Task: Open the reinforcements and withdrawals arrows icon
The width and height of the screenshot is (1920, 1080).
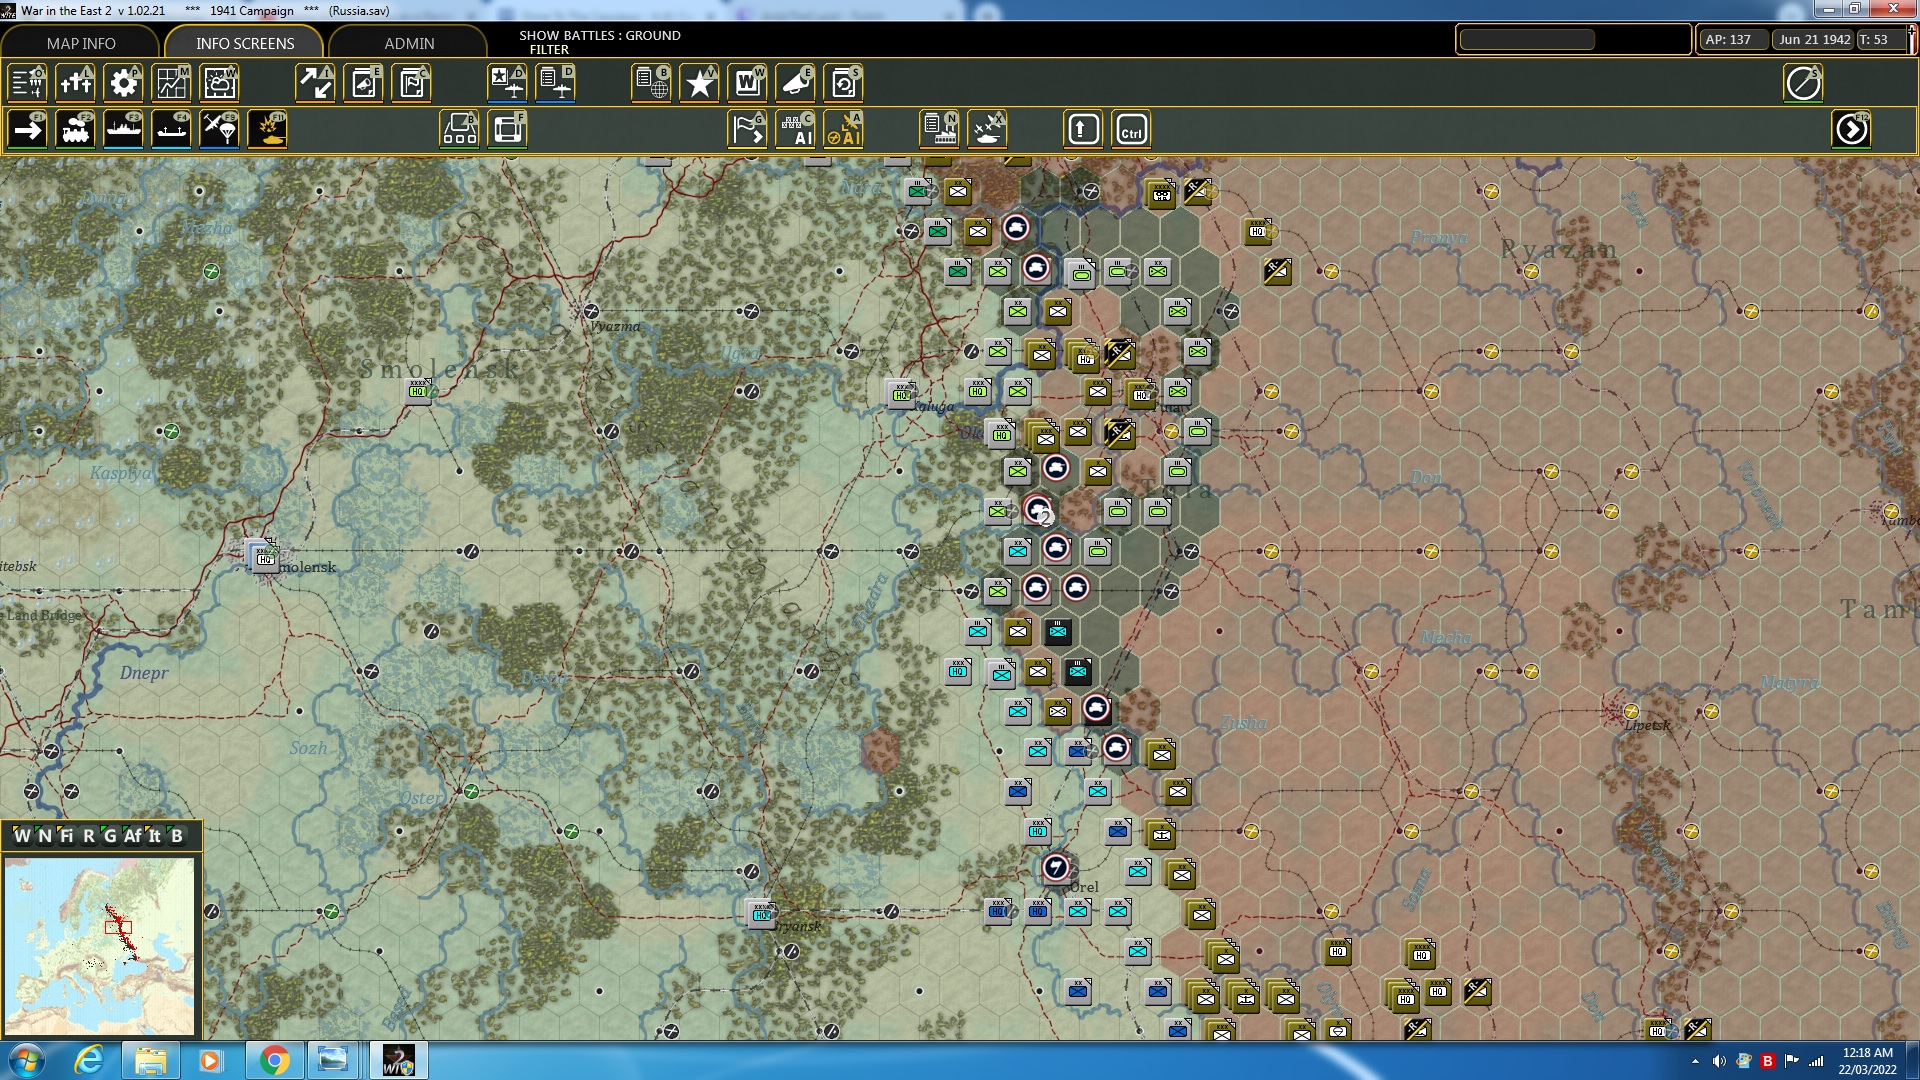Action: click(315, 83)
